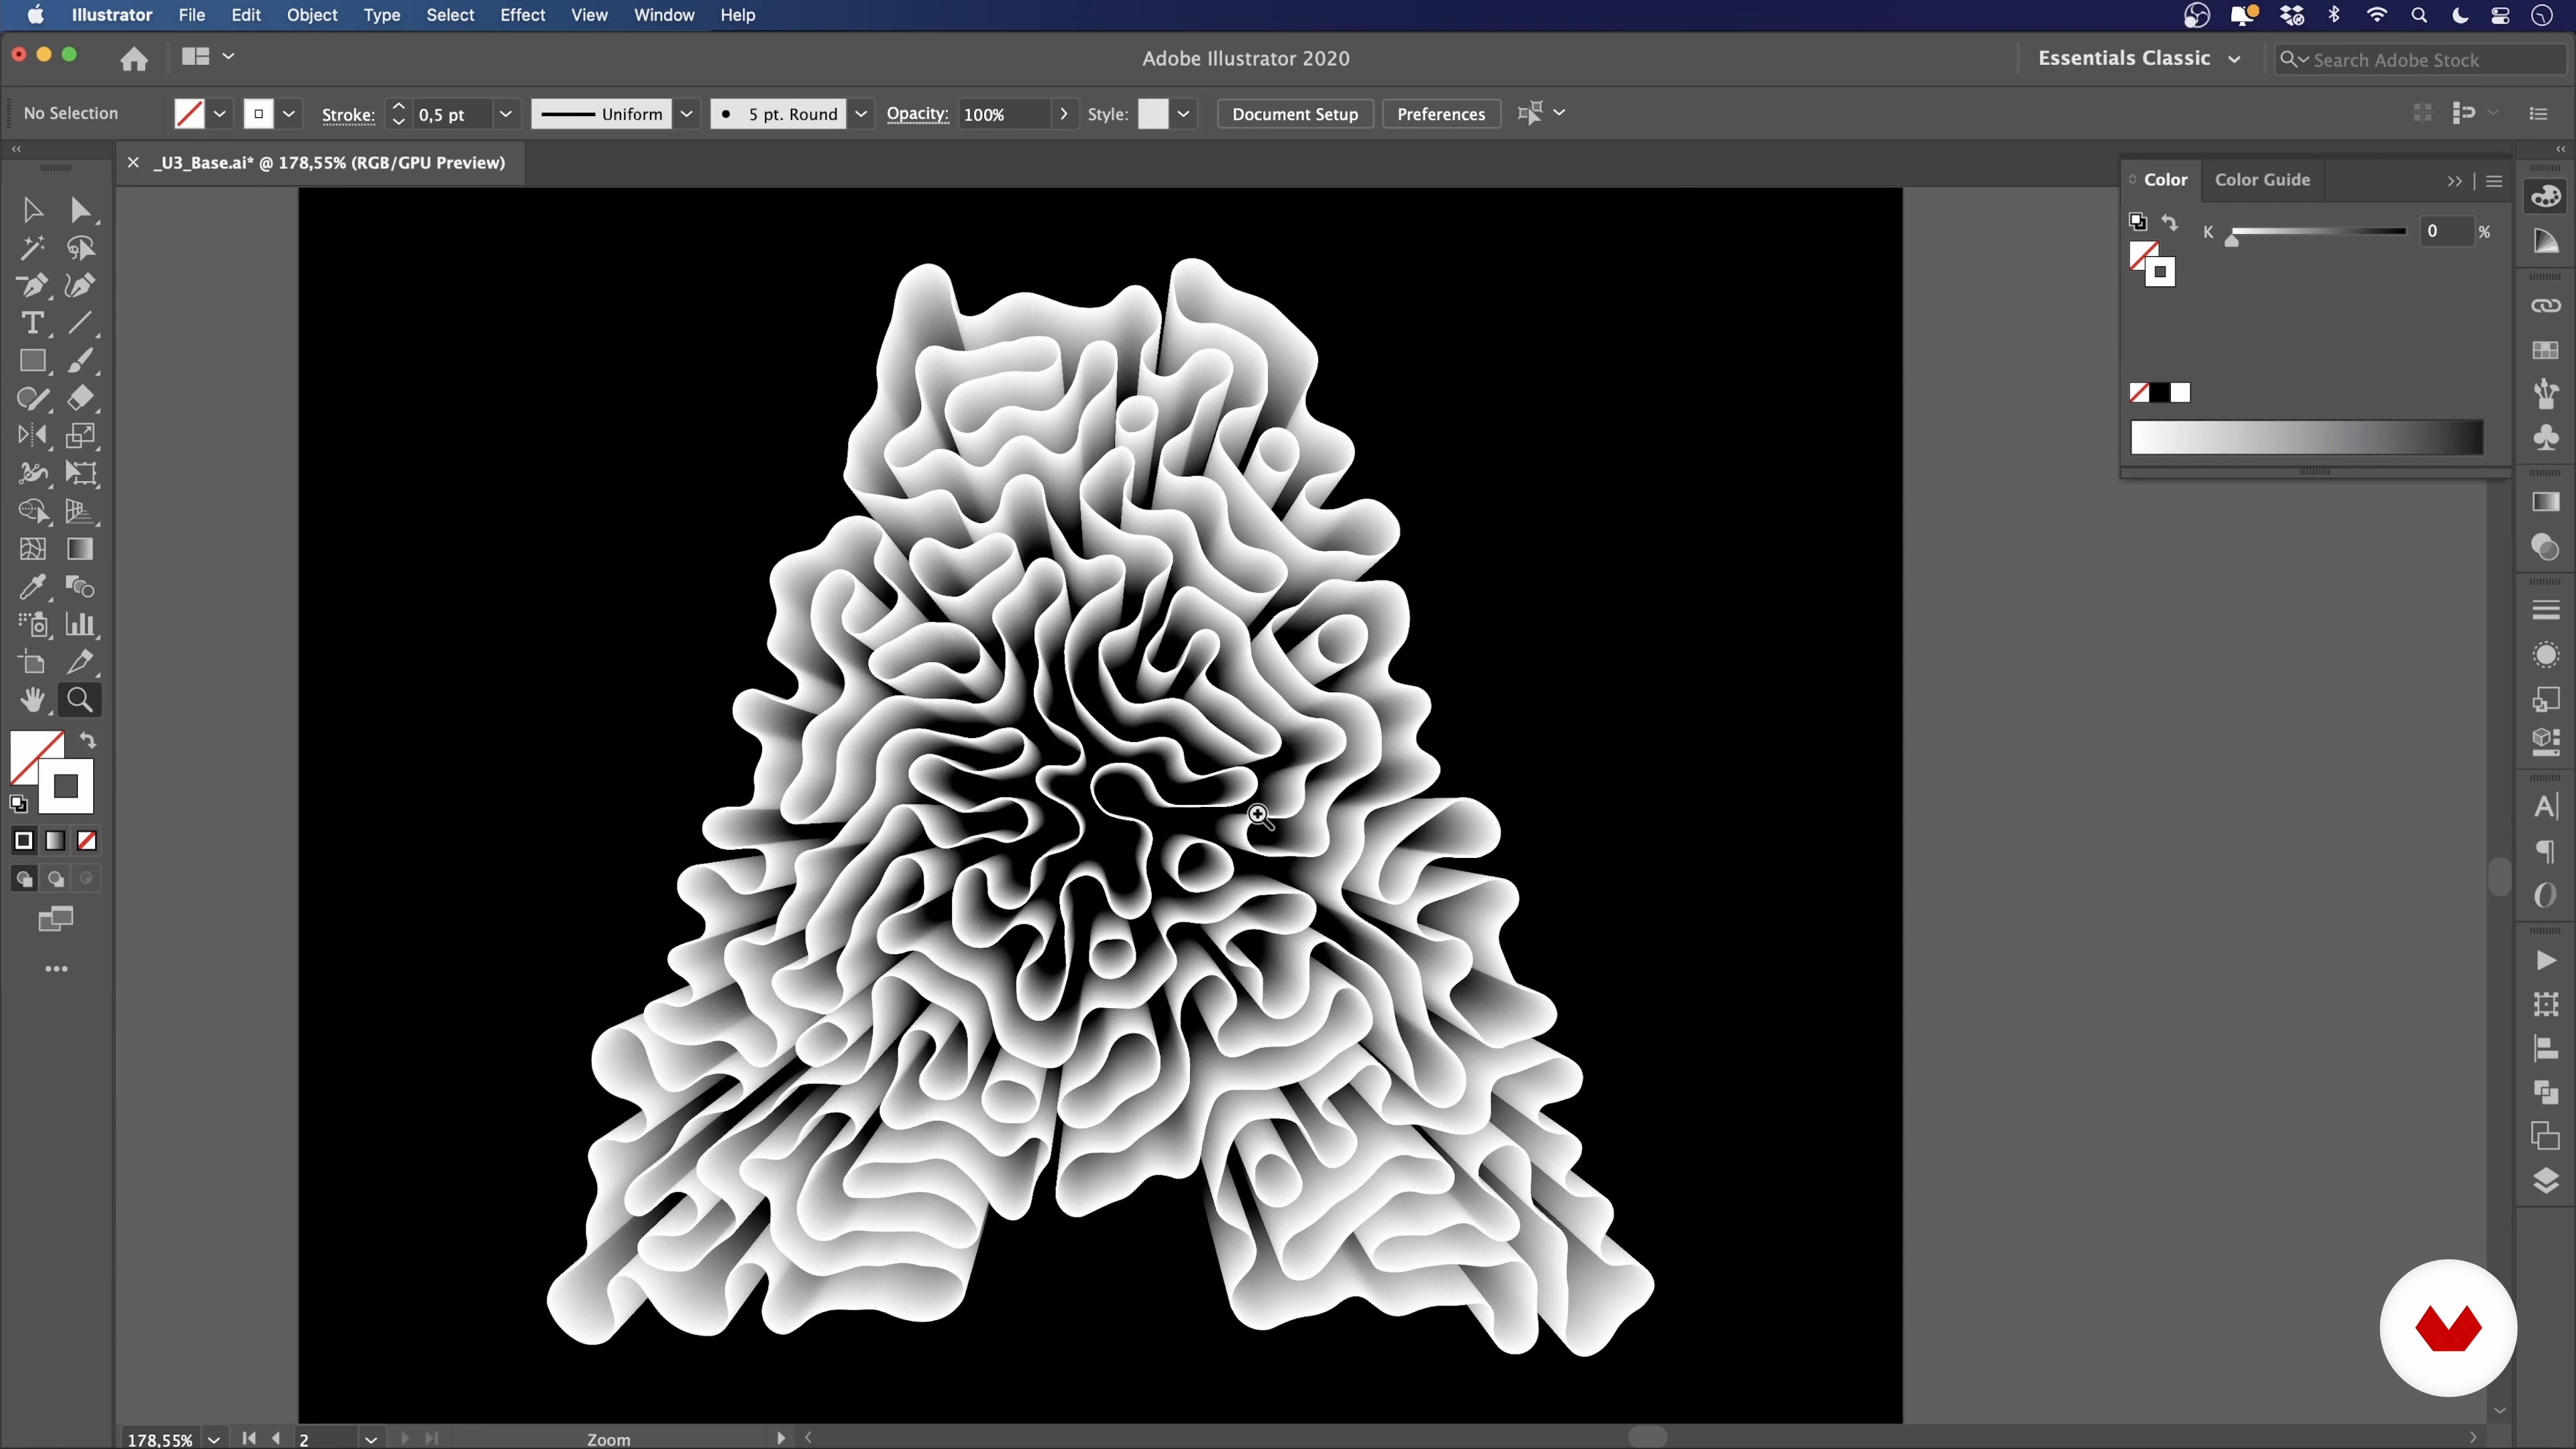Open the Effect menu
Image resolution: width=2576 pixels, height=1449 pixels.
tap(522, 15)
